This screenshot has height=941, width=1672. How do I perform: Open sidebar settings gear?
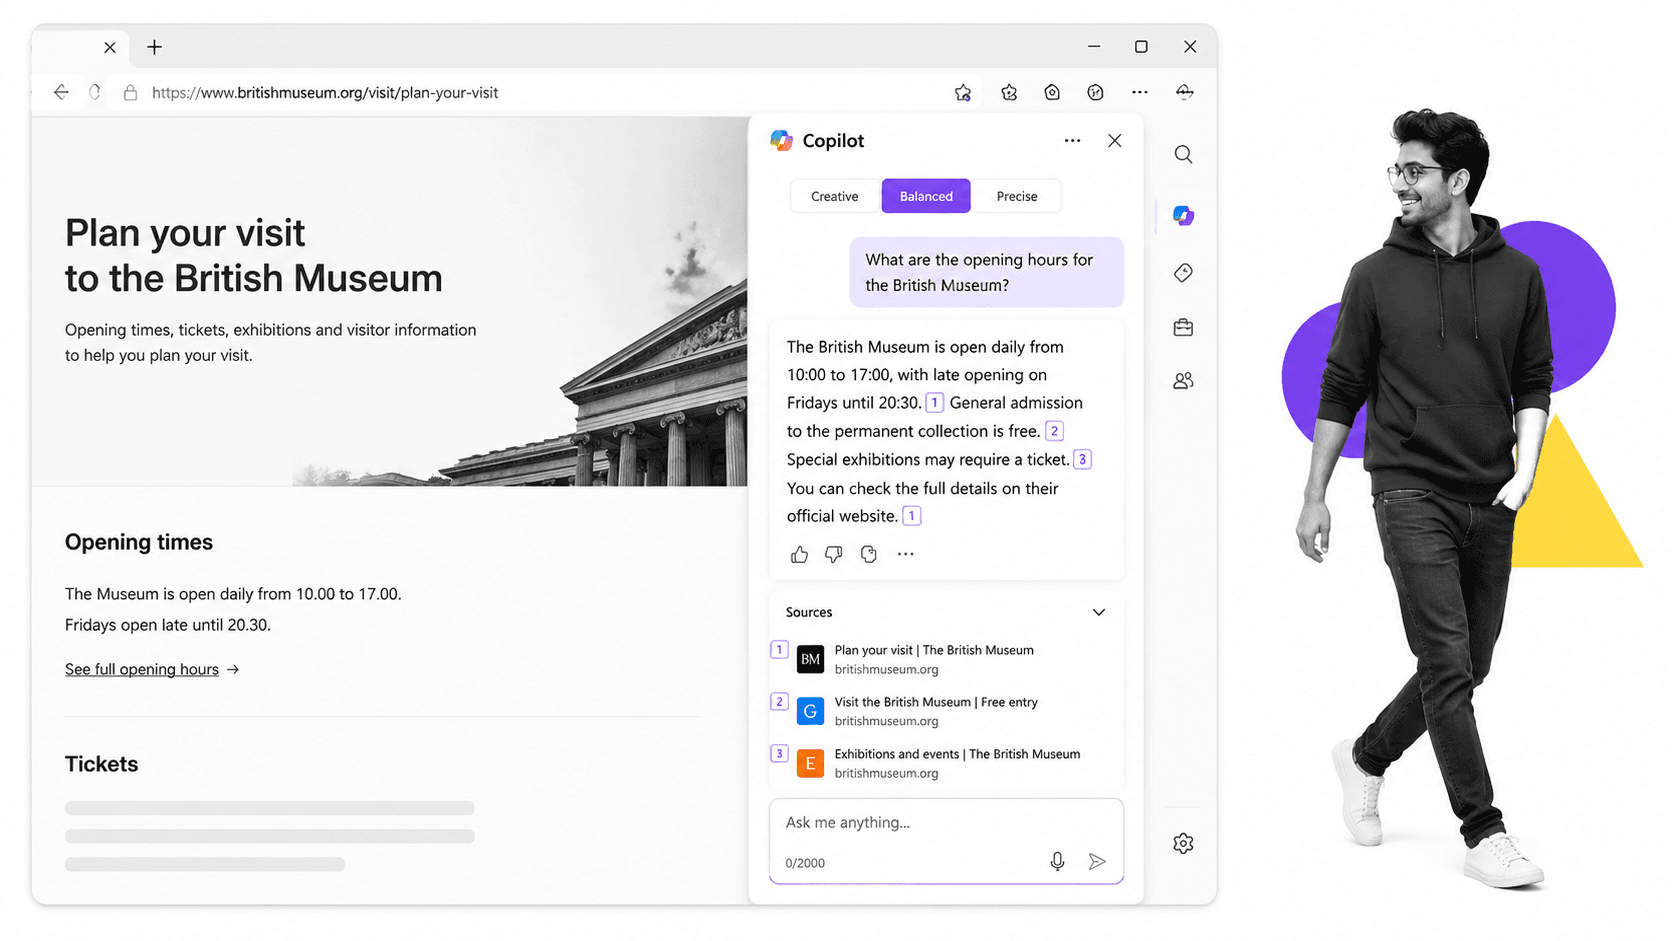click(x=1183, y=843)
